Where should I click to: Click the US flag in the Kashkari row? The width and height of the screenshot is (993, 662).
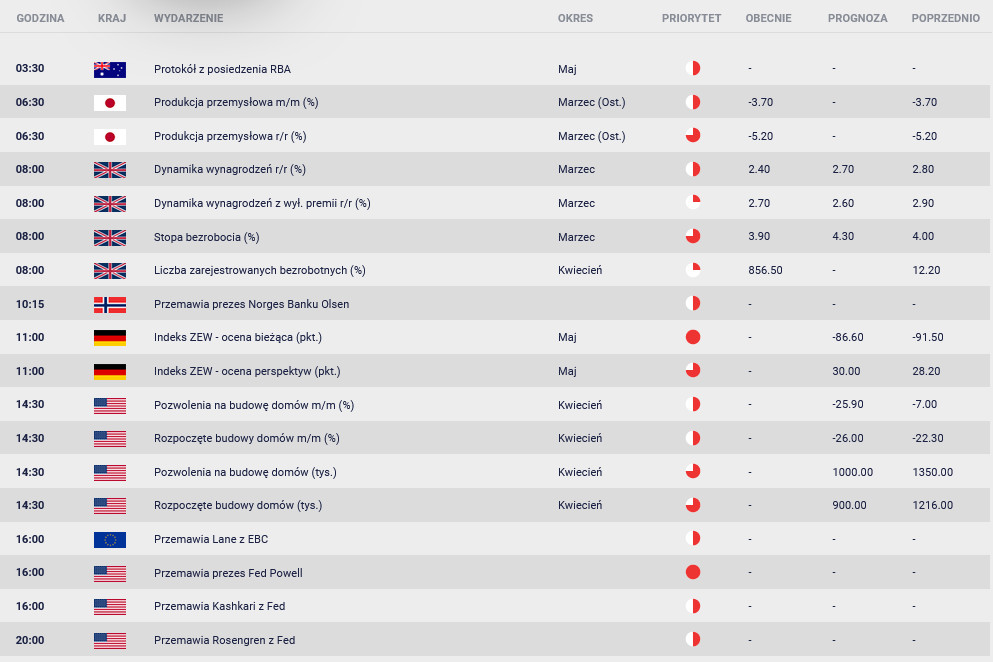[x=110, y=607]
